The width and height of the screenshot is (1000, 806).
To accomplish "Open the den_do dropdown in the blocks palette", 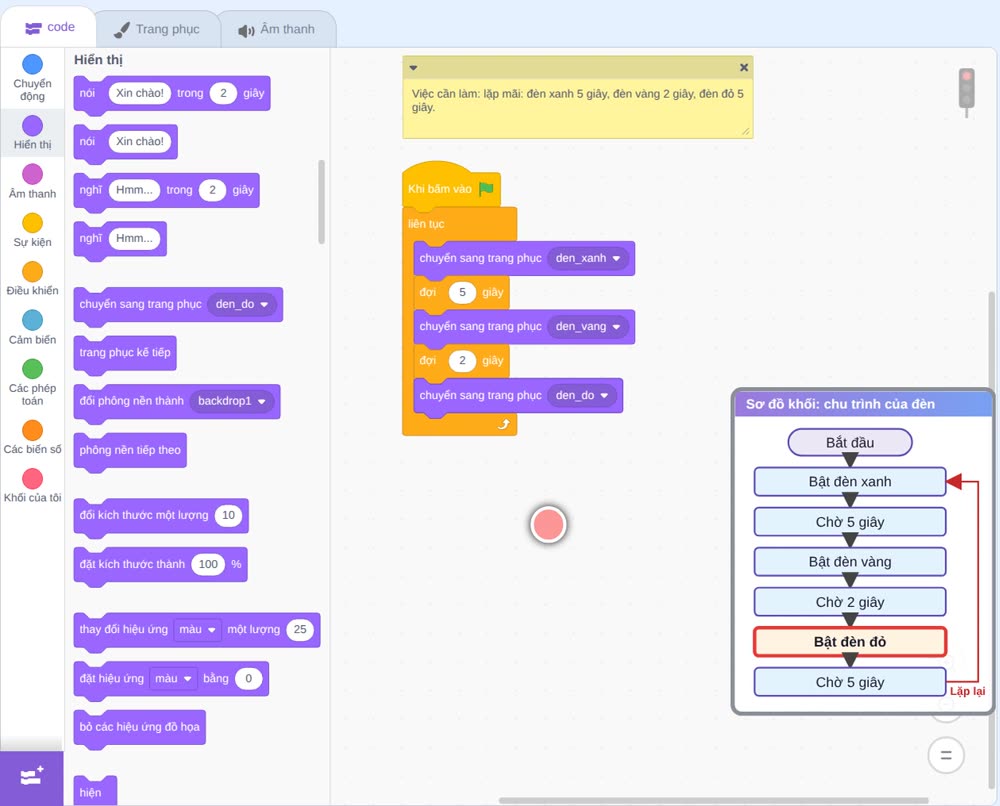I will tap(242, 304).
